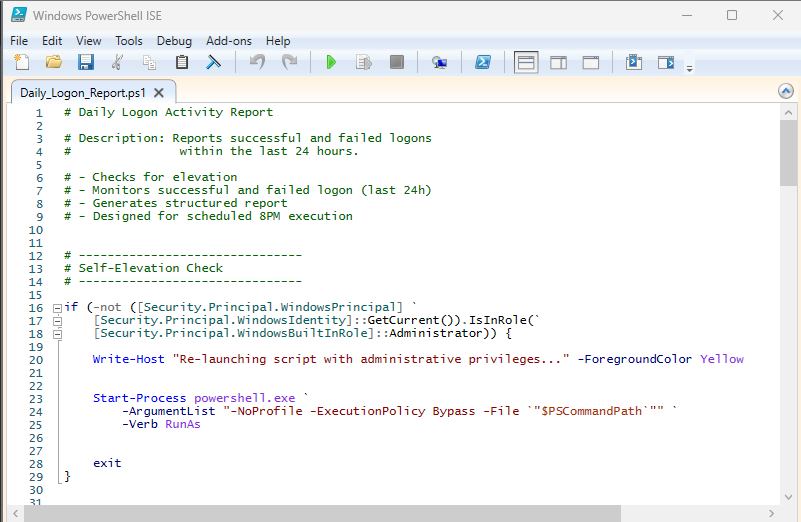Viewport: 801px width, 522px height.
Task: Open the Edit menu
Action: (x=52, y=41)
